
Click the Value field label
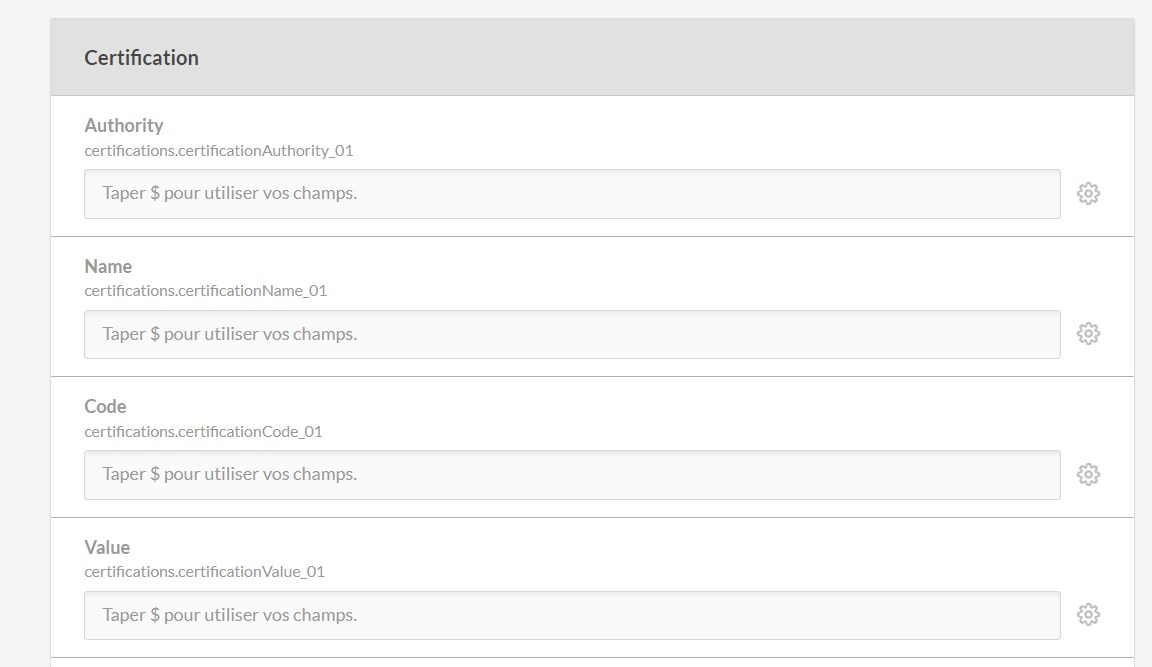(x=107, y=547)
